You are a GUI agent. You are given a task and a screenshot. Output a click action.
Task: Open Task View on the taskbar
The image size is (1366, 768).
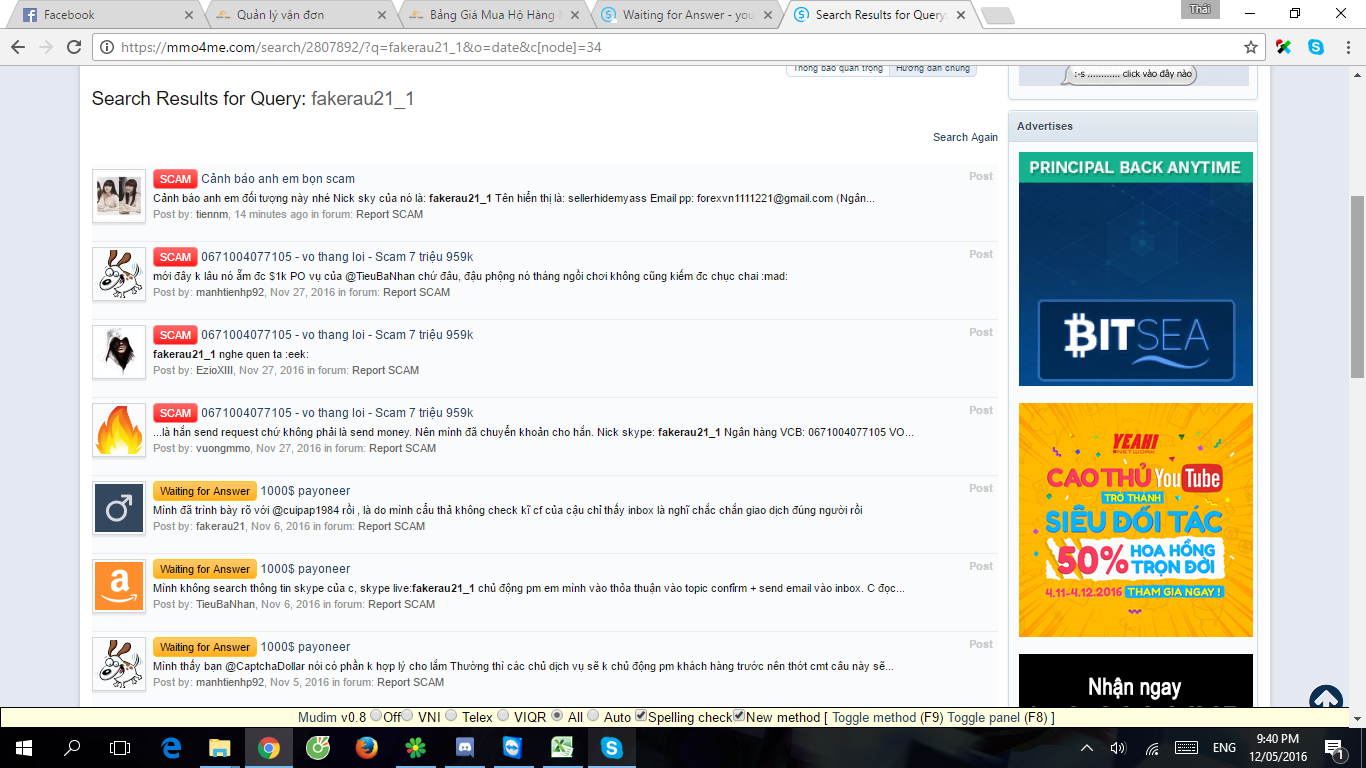pyautogui.click(x=120, y=748)
